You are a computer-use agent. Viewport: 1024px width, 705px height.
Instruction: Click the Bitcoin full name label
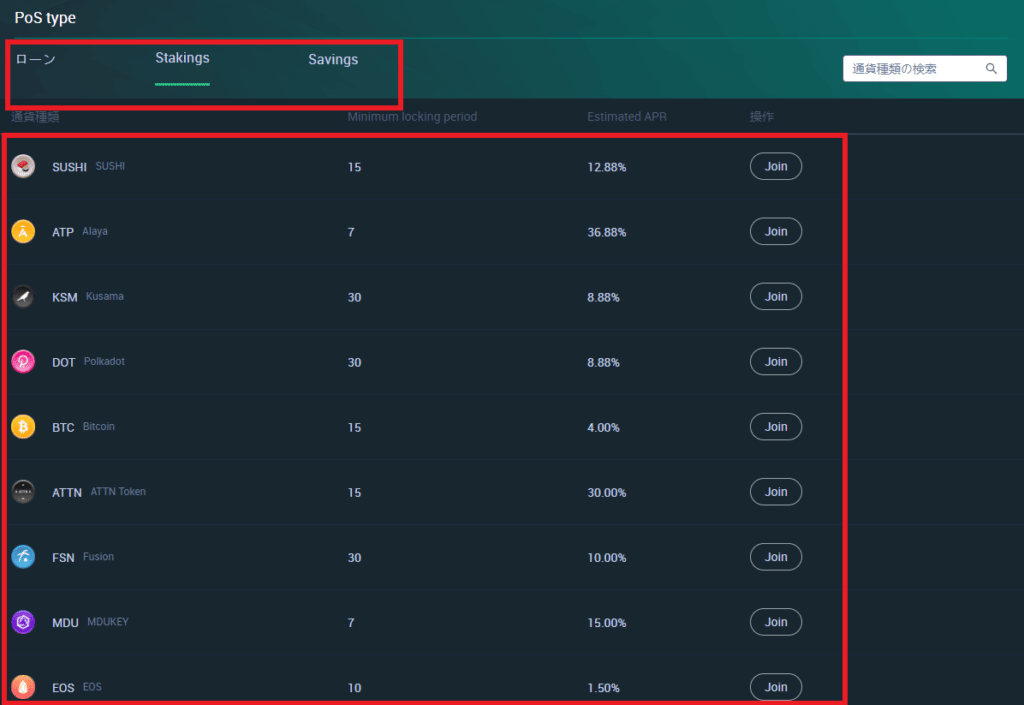coord(99,426)
